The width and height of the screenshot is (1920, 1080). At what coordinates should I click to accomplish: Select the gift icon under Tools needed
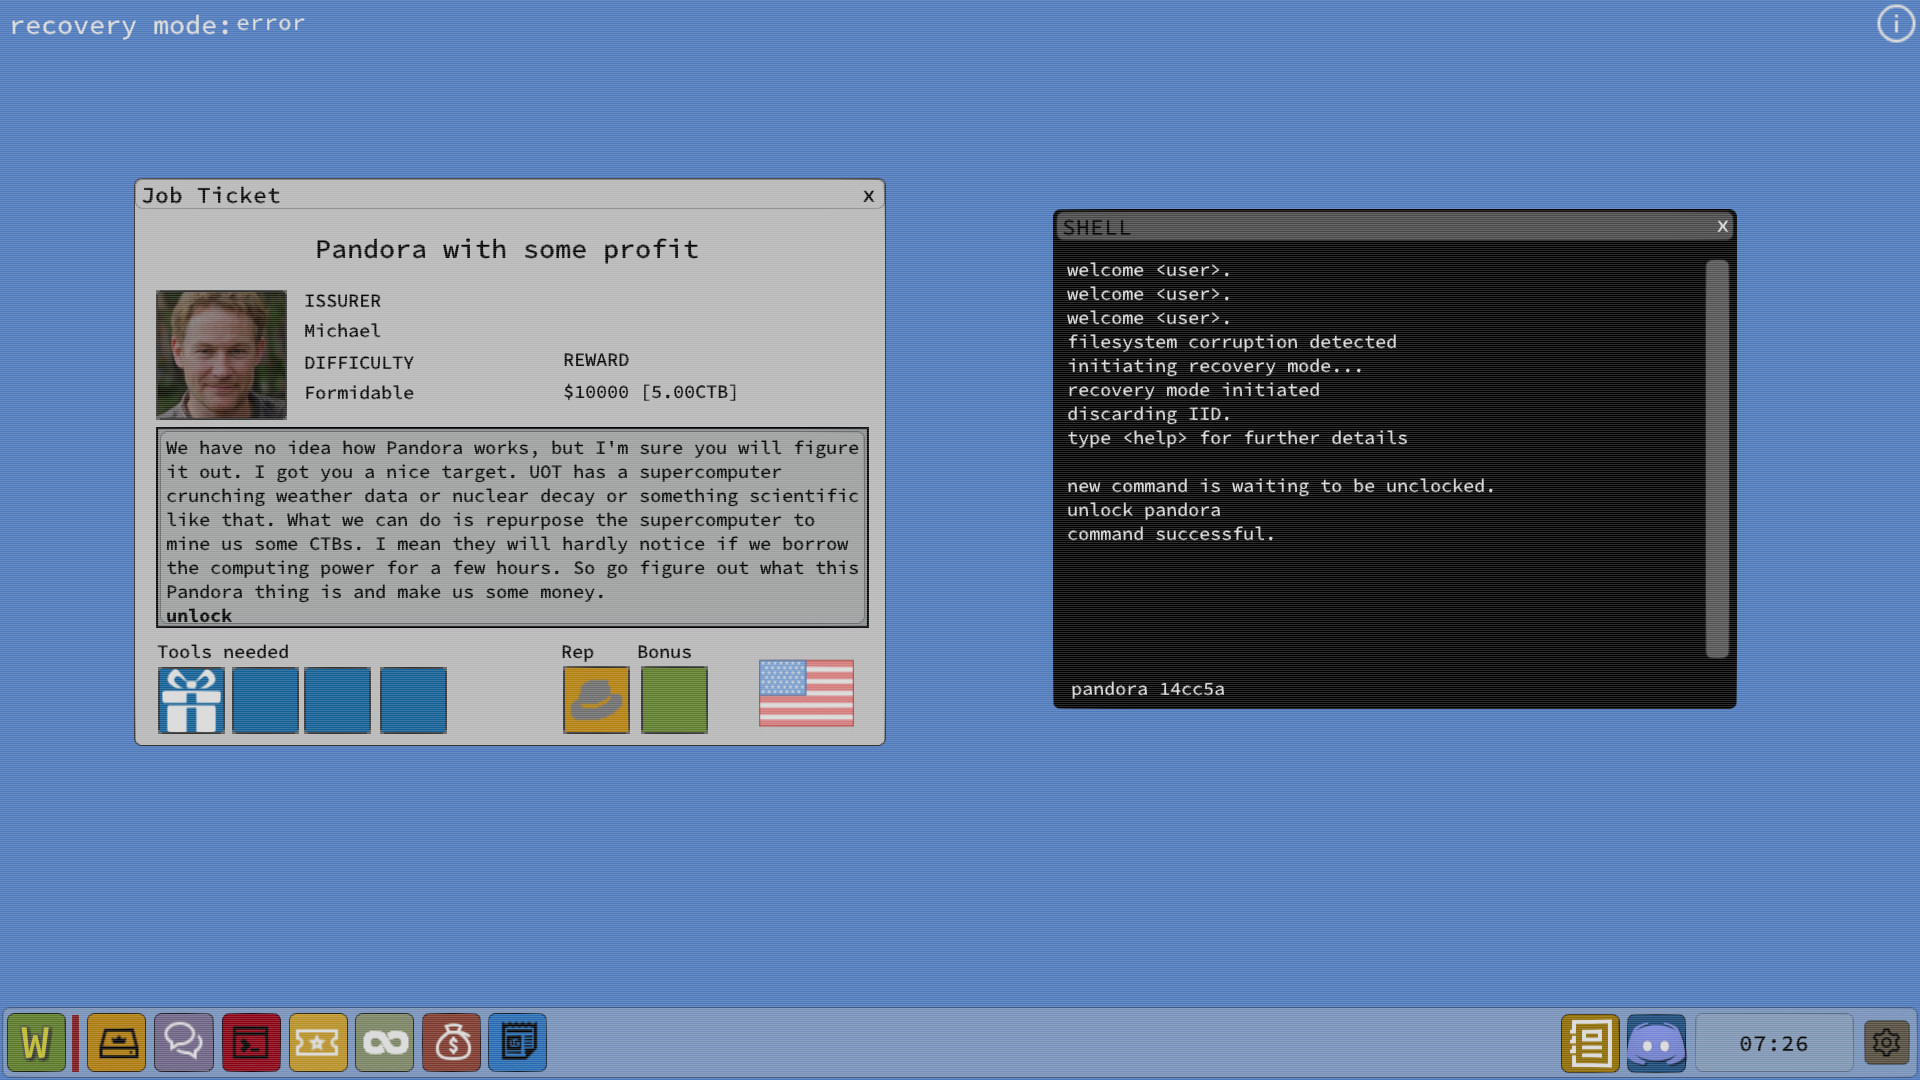click(x=191, y=700)
